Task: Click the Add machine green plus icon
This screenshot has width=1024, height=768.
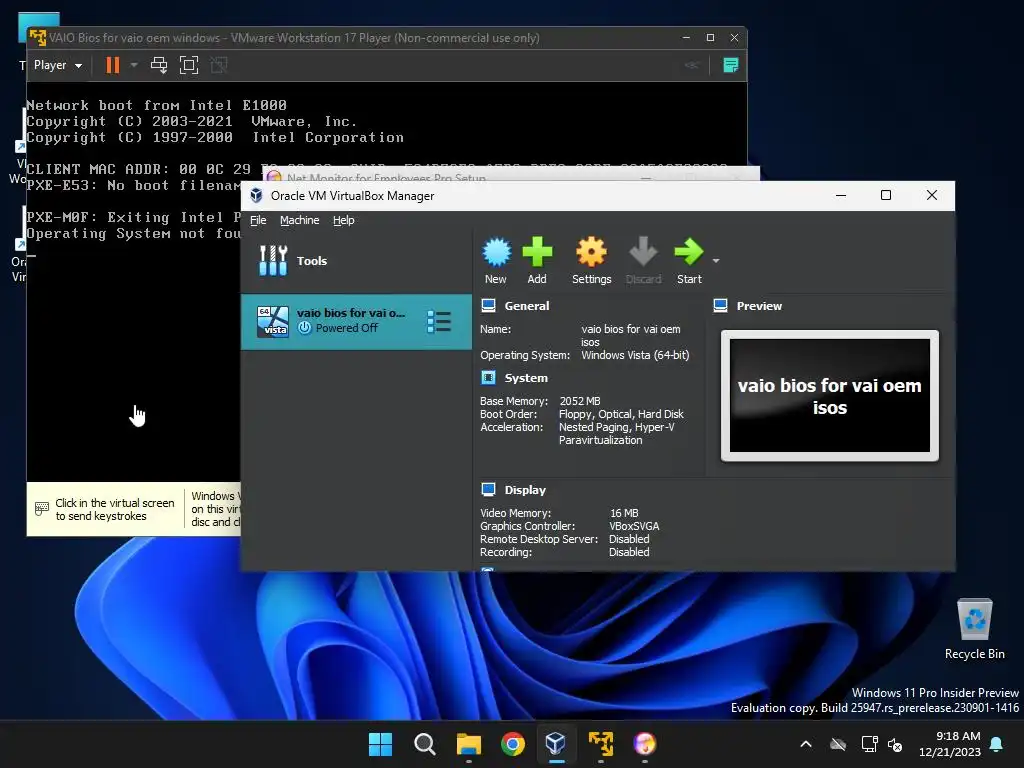Action: [537, 261]
